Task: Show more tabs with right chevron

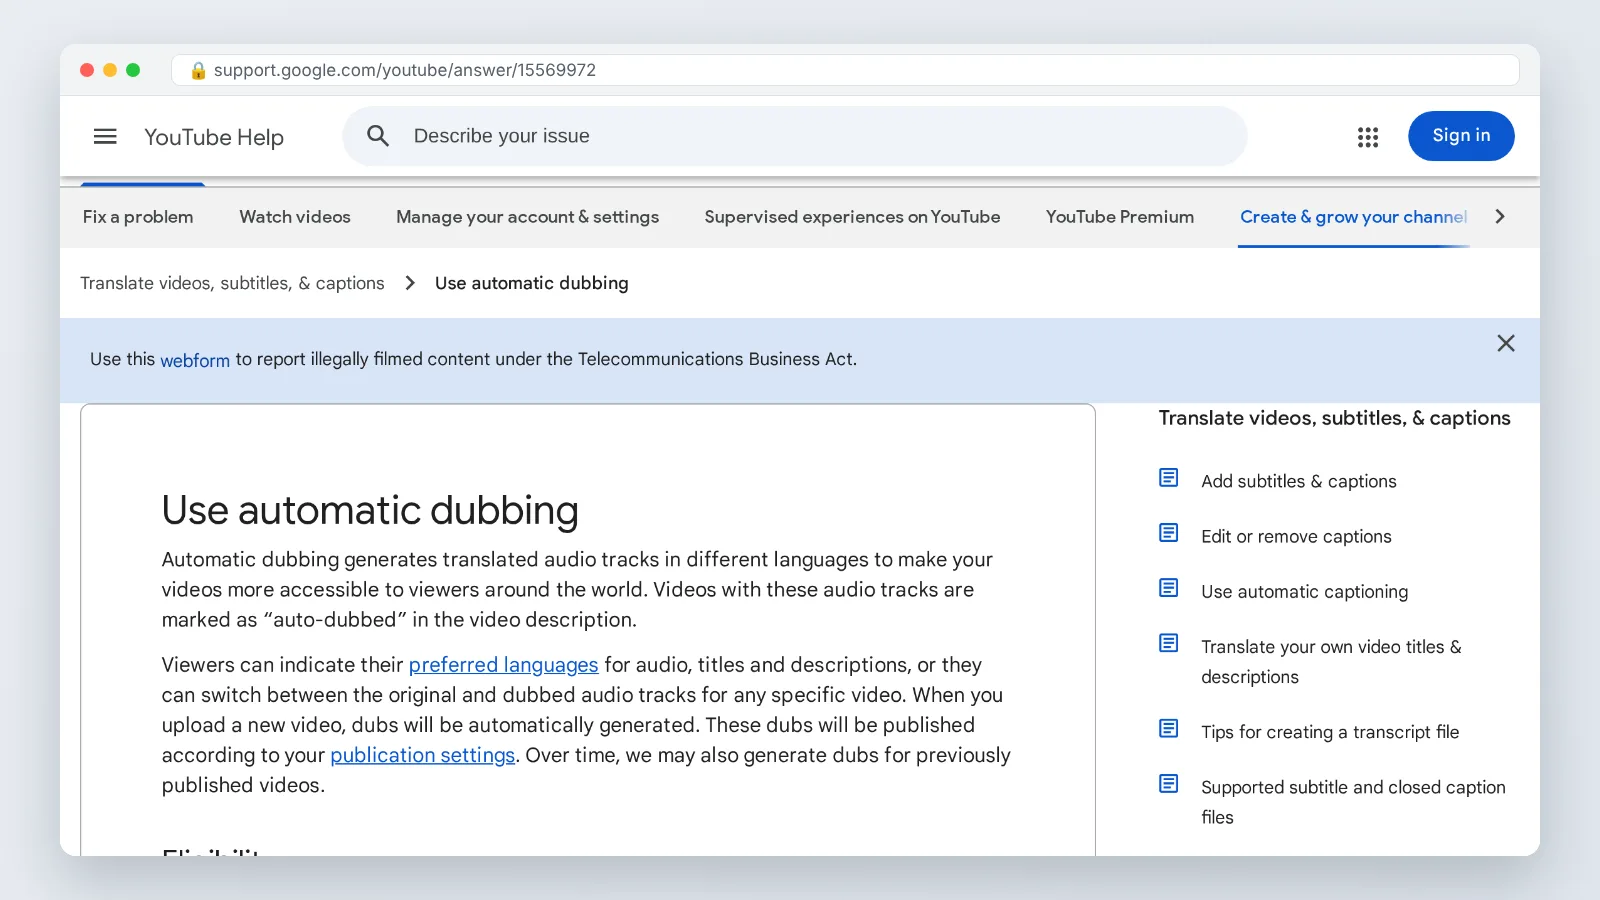Action: pos(1499,216)
